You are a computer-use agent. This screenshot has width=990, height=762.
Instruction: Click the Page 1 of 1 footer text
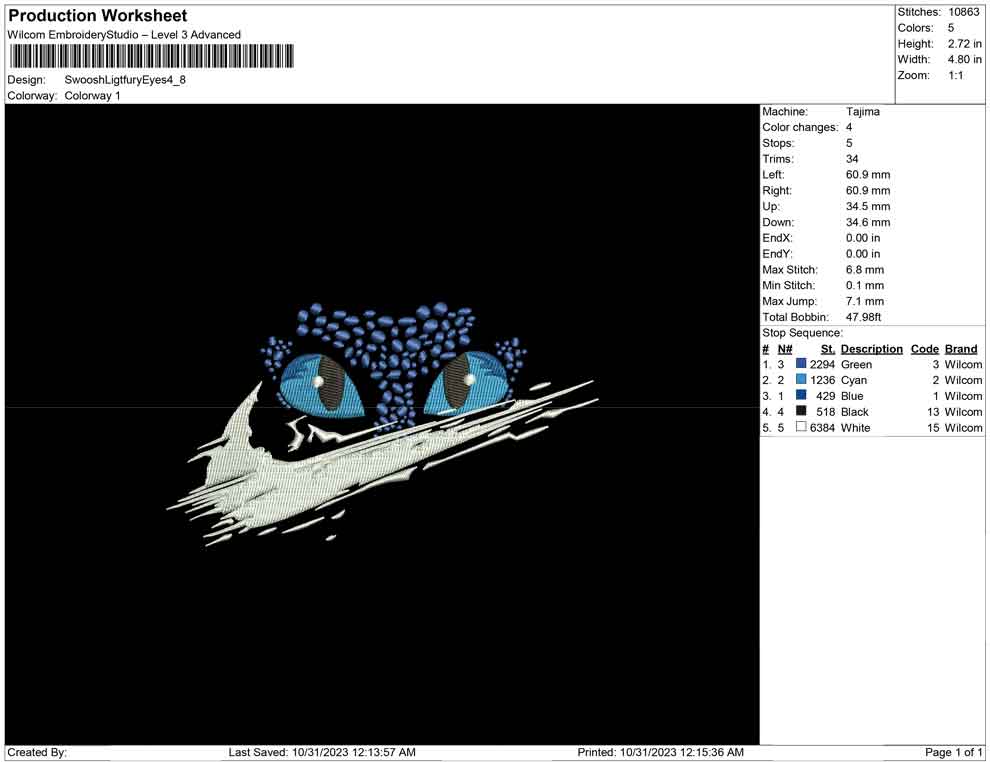pos(954,752)
